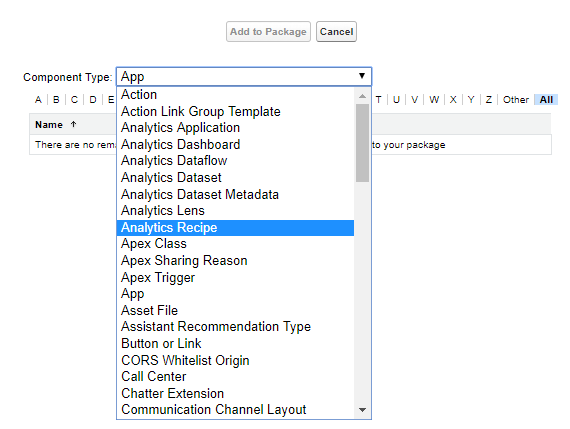The image size is (570, 429).
Task: Click the Cancel button
Action: click(336, 32)
